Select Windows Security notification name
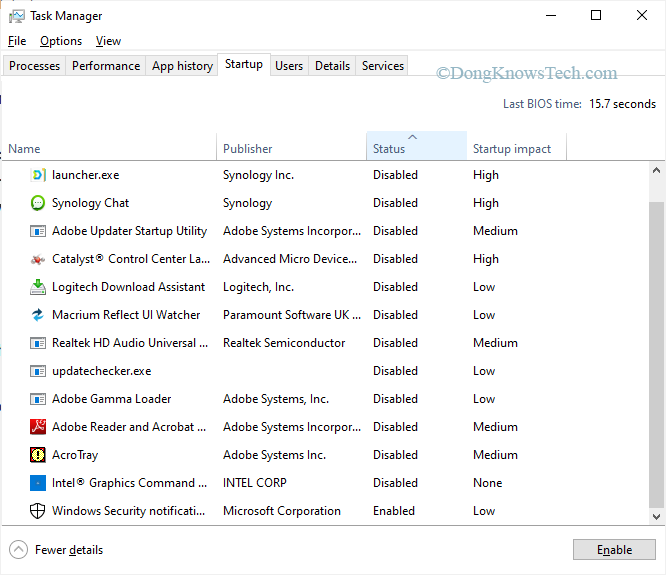This screenshot has width=666, height=575. coord(128,511)
